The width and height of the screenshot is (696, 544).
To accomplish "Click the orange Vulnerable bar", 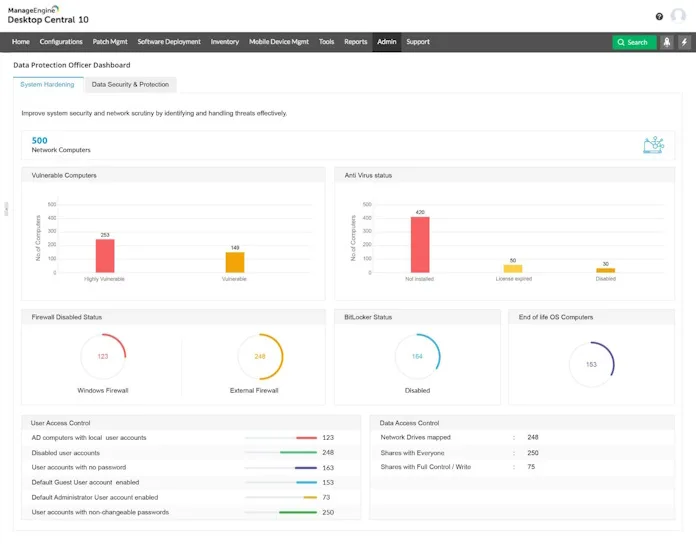I will pyautogui.click(x=235, y=262).
